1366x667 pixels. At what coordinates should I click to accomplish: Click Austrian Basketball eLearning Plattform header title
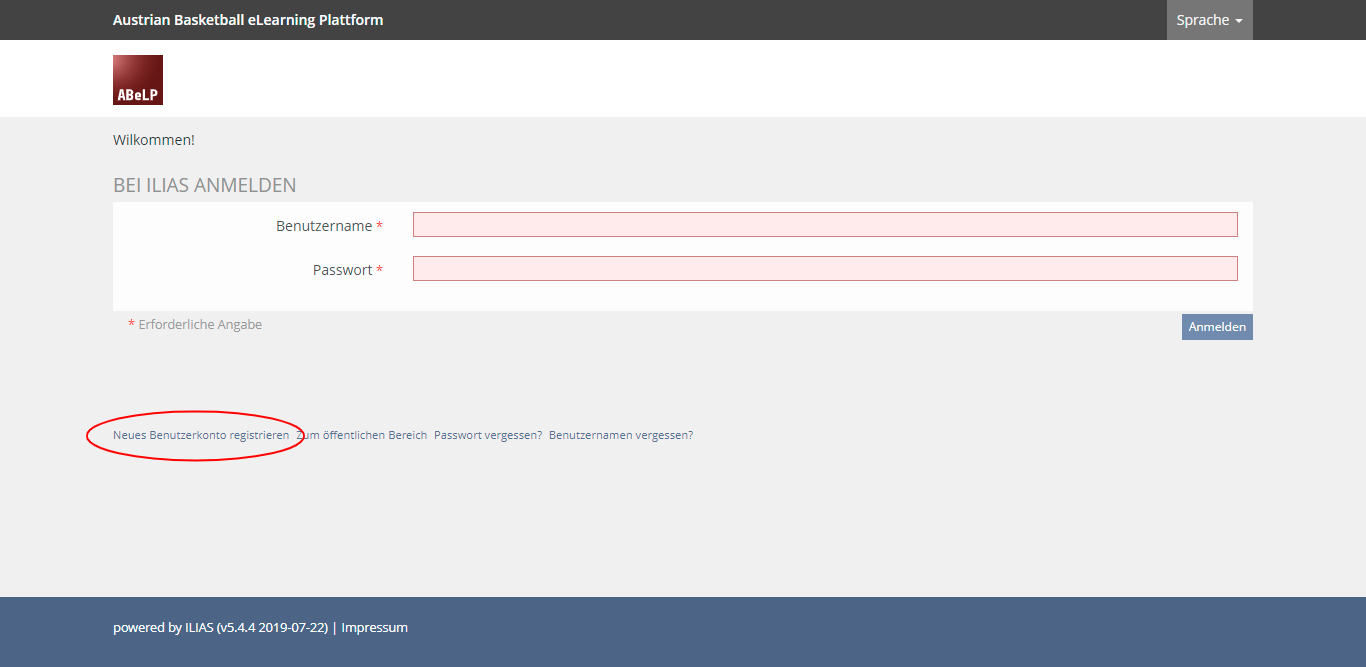click(x=248, y=20)
